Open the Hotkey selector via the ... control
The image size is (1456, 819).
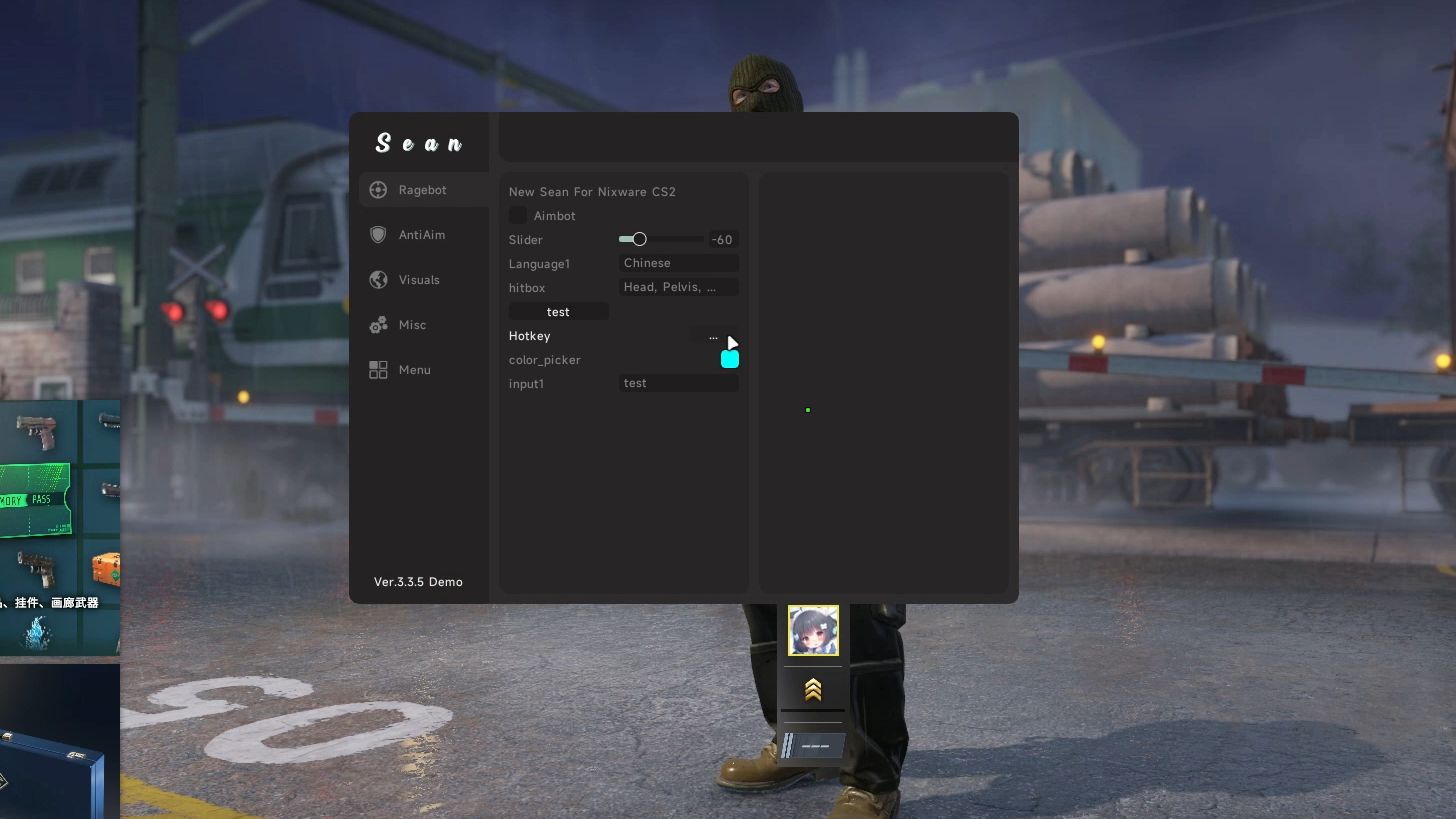(x=712, y=336)
